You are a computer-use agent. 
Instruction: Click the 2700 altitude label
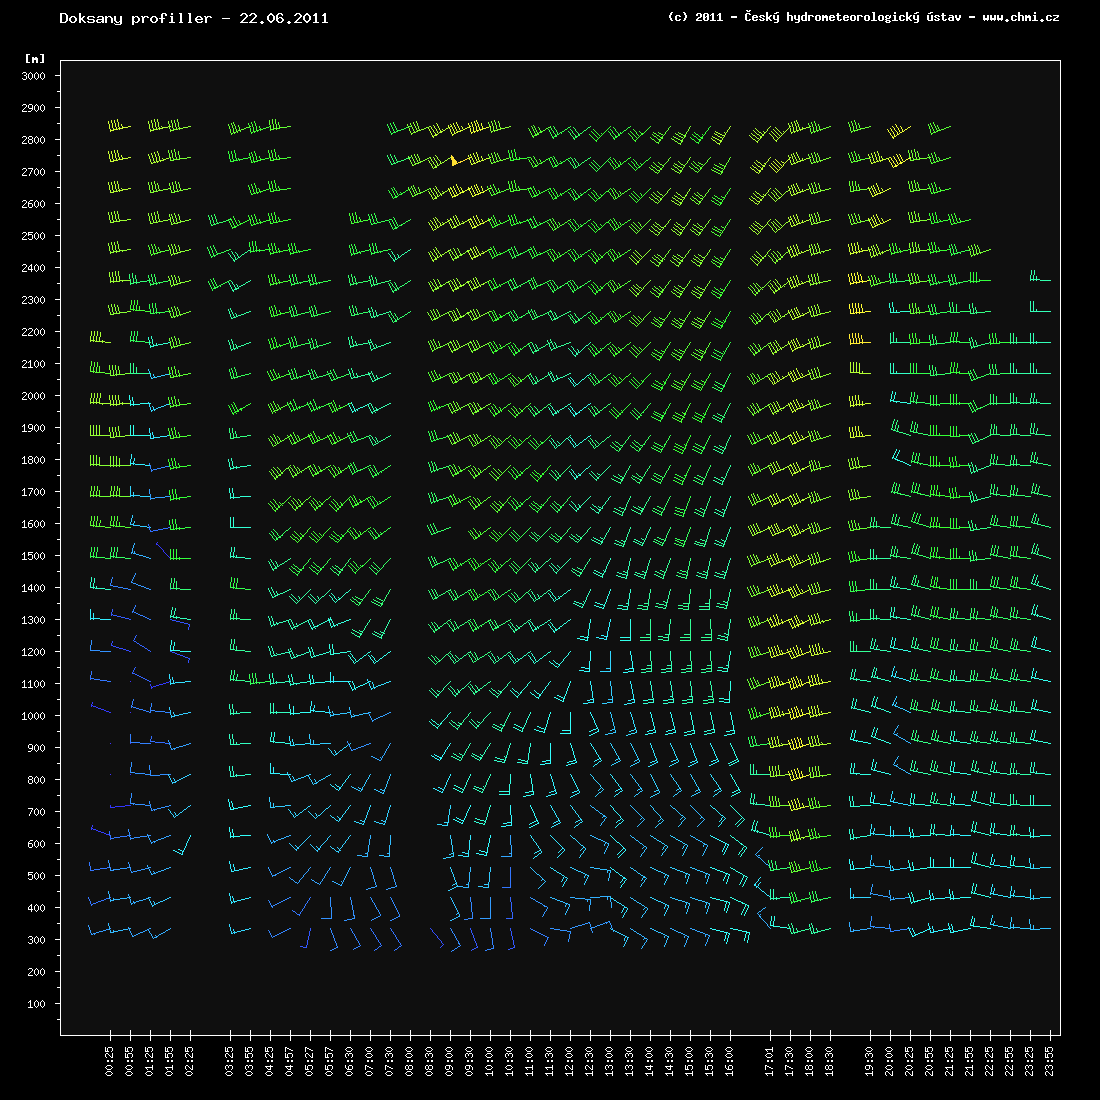tap(34, 172)
